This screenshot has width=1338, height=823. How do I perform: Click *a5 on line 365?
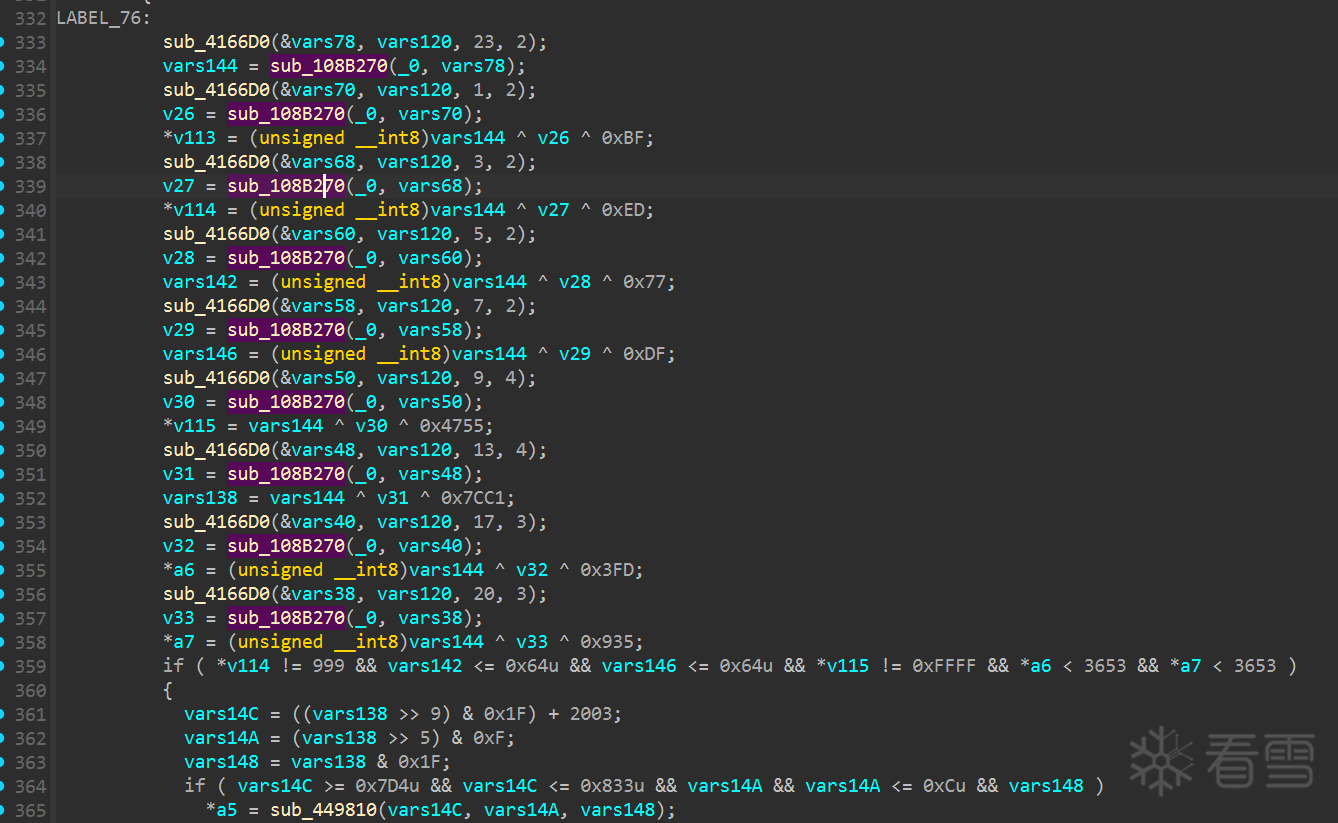[x=222, y=810]
